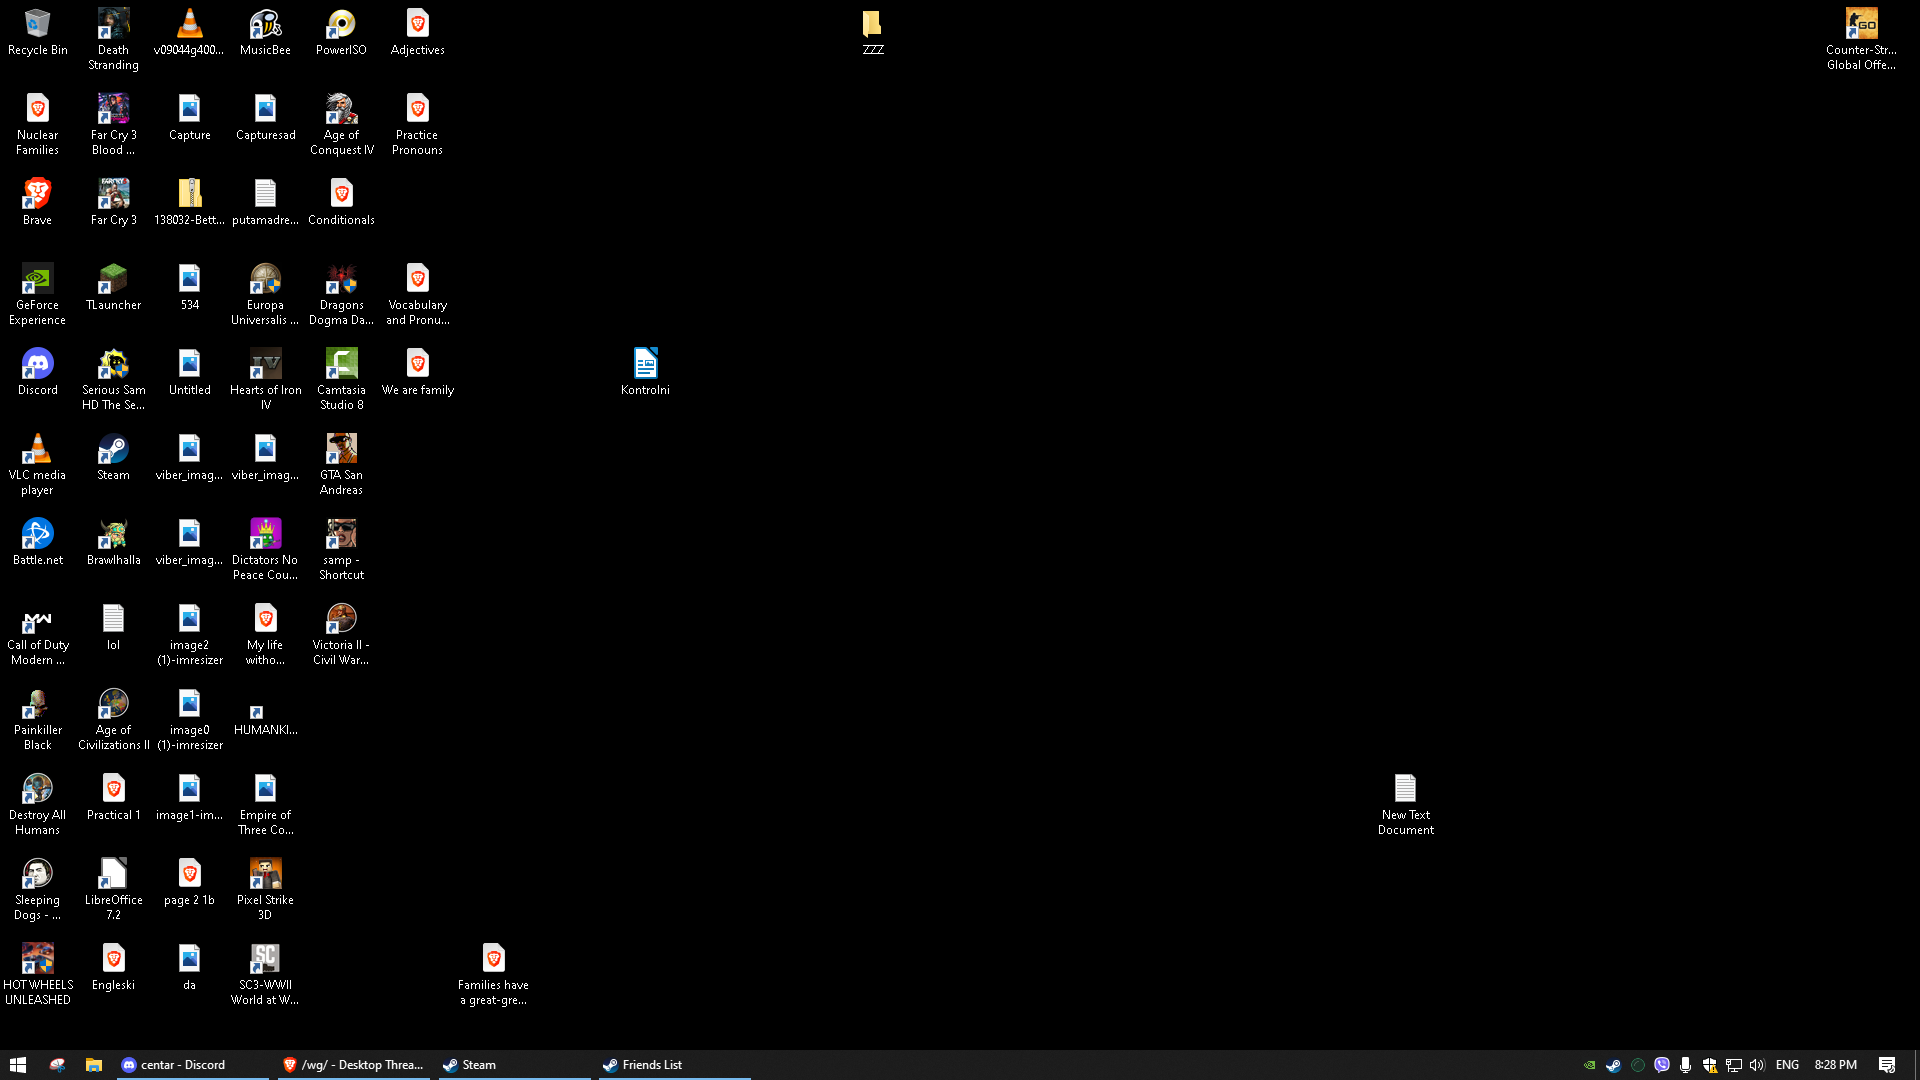Screen dimensions: 1920x1080
Task: Click Viber icon in system tray
Action: click(x=1661, y=1065)
